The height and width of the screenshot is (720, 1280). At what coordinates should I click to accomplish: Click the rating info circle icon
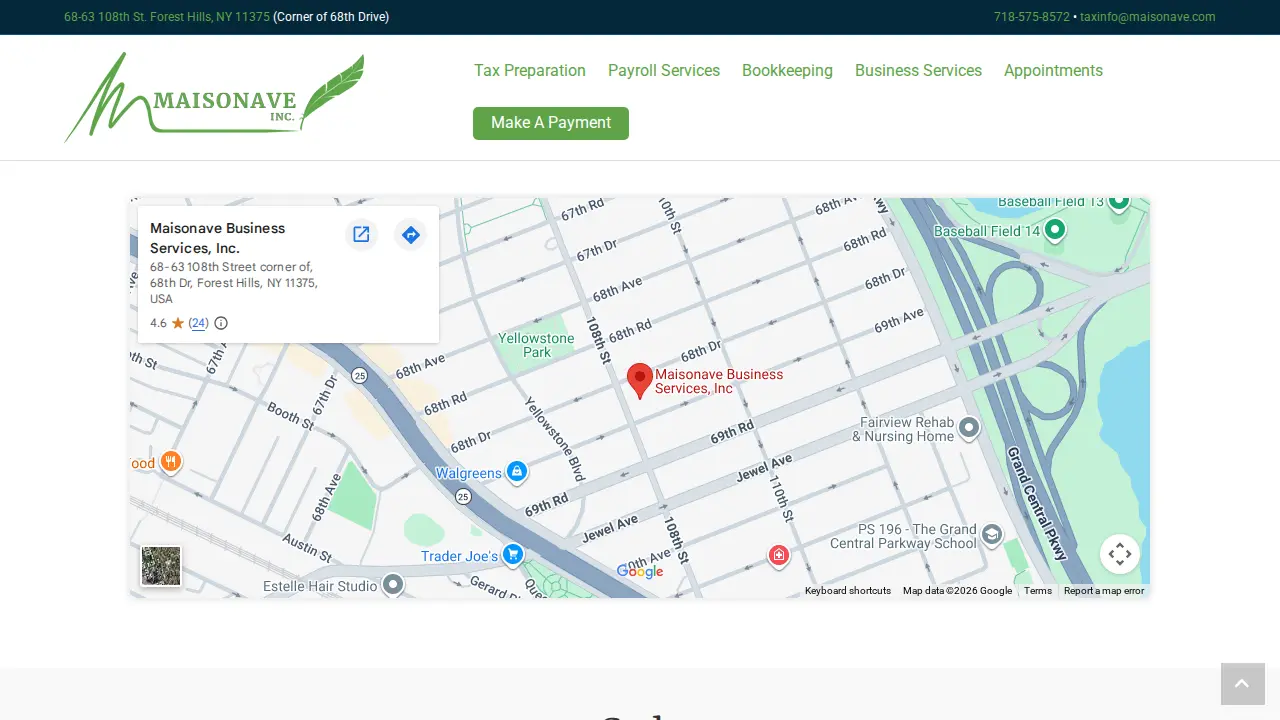(x=221, y=323)
